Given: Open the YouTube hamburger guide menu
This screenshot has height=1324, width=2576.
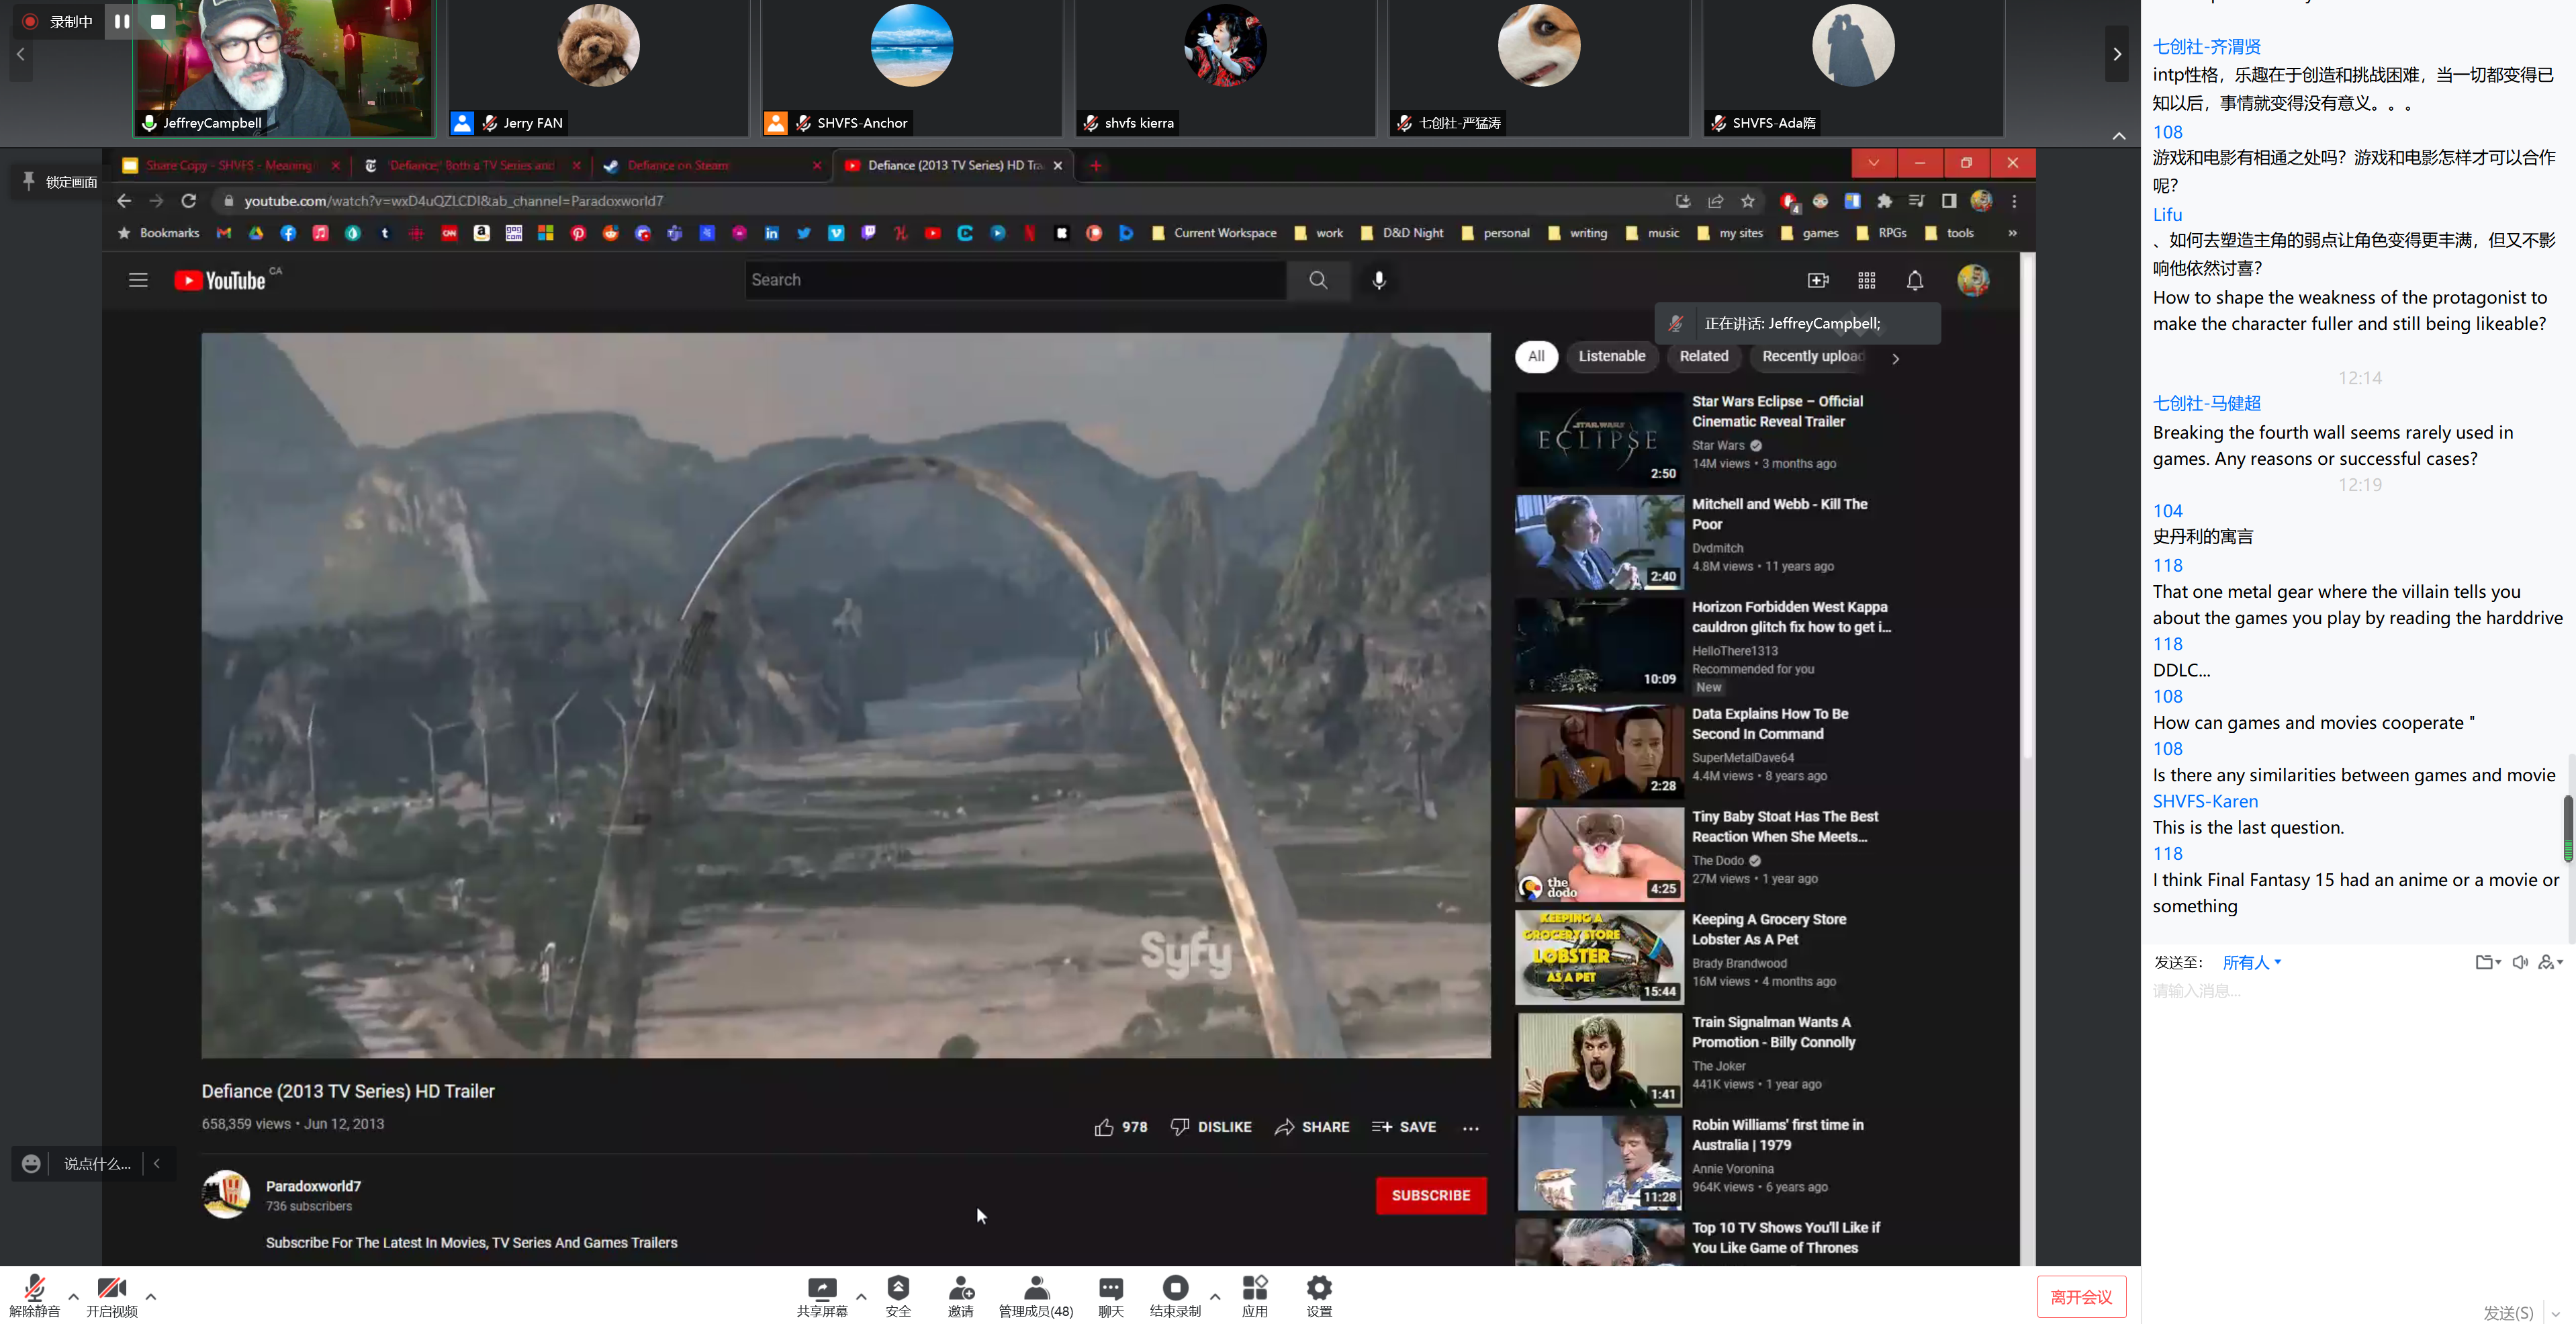Looking at the screenshot, I should pyautogui.click(x=138, y=280).
